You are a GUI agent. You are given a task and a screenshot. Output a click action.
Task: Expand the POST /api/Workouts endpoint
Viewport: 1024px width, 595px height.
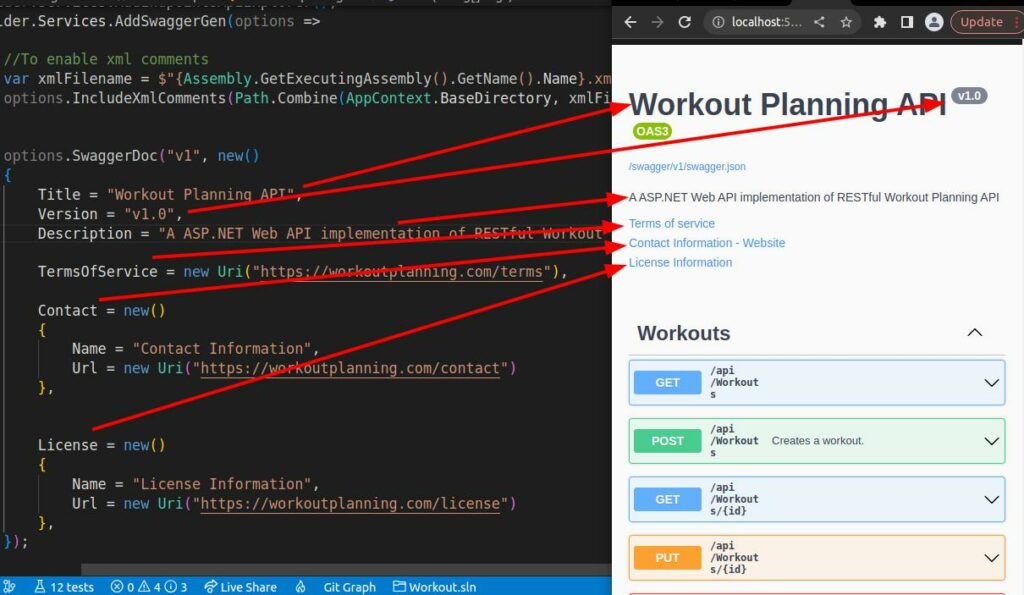[990, 440]
